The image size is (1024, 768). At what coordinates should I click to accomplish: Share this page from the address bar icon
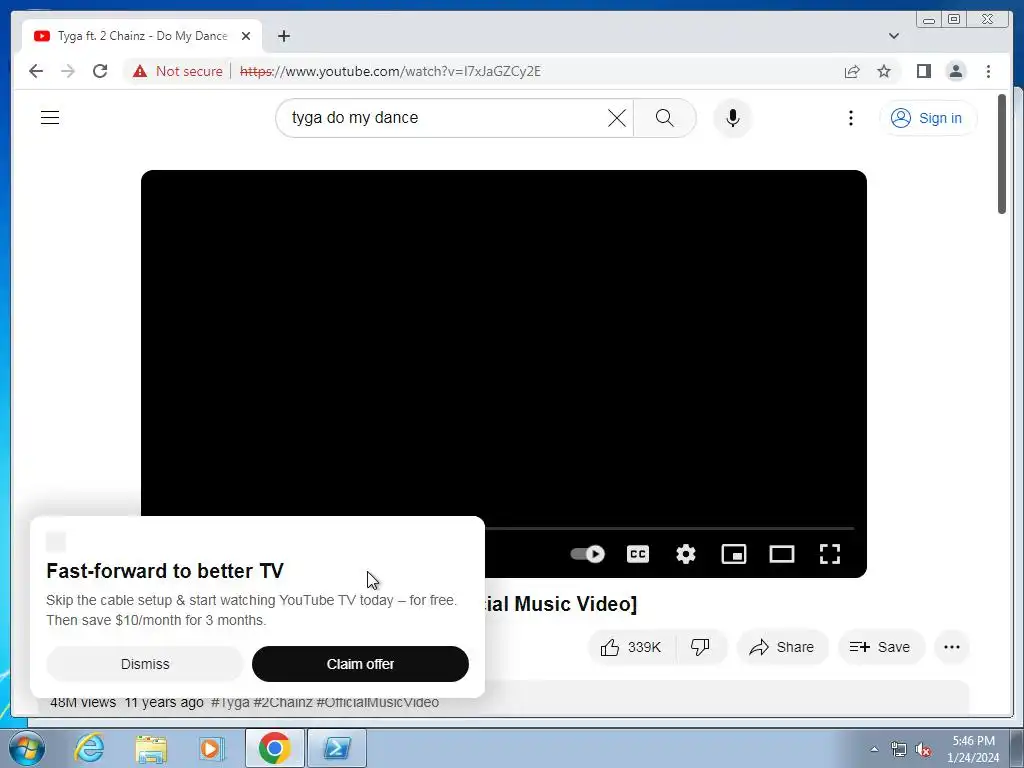point(852,71)
